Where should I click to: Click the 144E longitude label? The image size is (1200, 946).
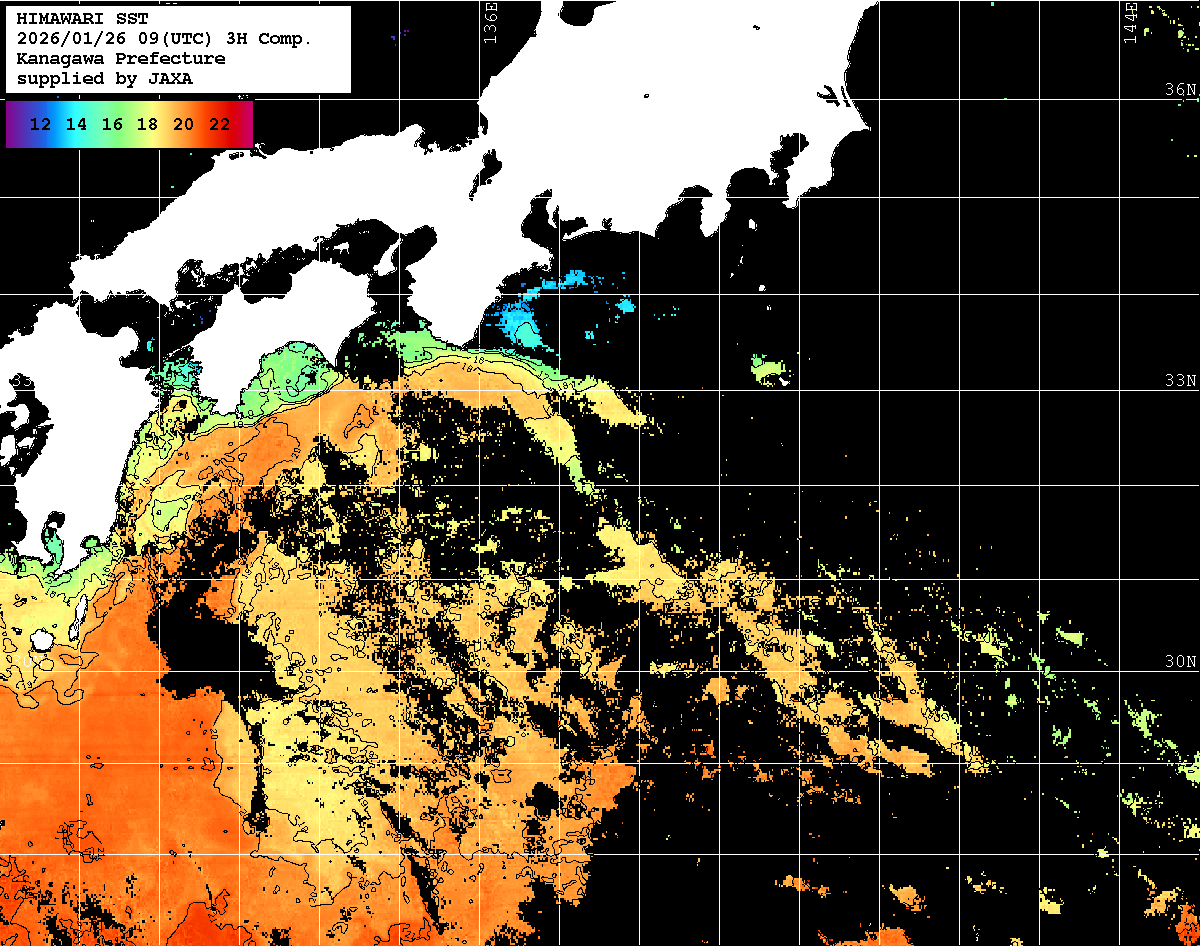(1130, 22)
